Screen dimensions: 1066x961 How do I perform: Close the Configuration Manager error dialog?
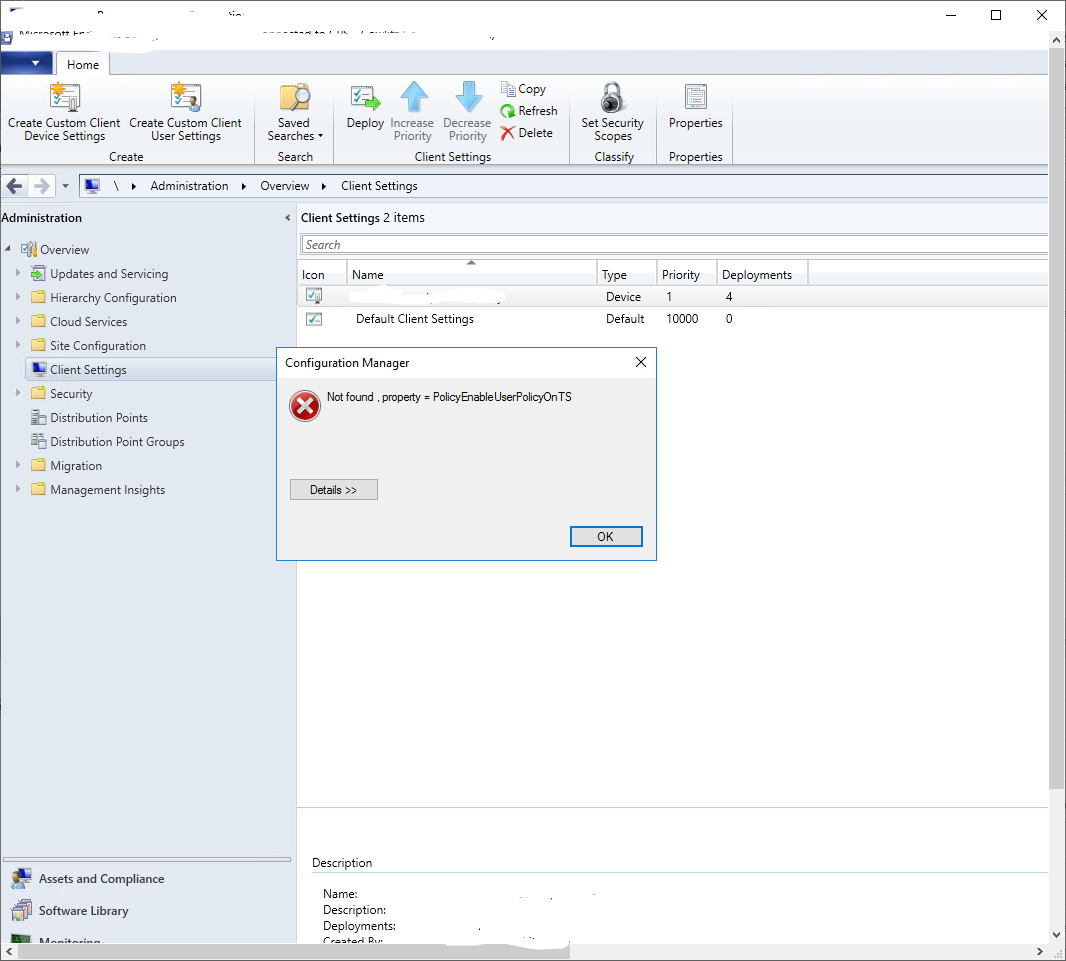point(640,362)
